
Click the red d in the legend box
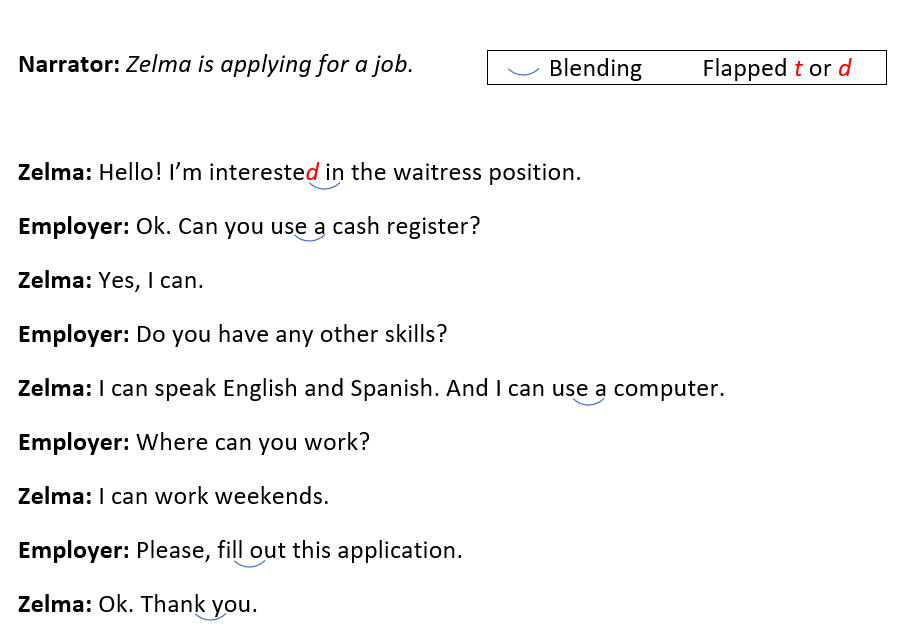(844, 68)
